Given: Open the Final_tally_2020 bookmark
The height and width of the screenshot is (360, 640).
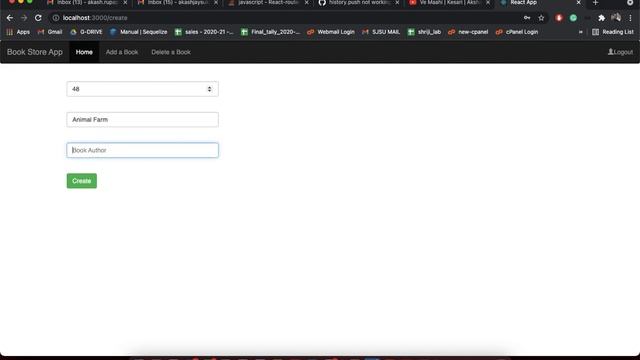Looking at the screenshot, I should [x=270, y=32].
